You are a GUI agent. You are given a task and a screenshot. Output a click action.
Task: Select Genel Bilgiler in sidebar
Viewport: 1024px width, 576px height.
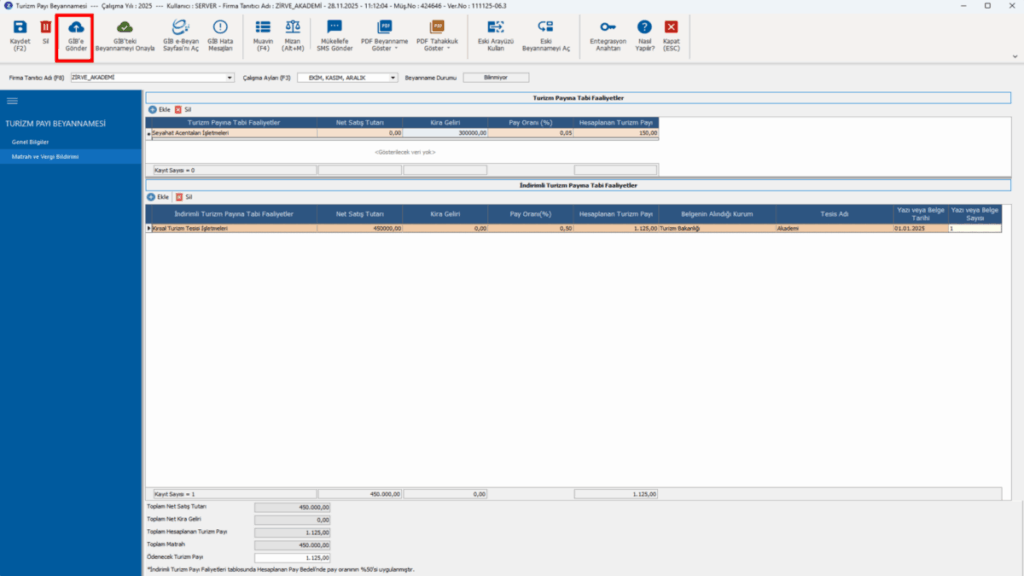point(30,142)
